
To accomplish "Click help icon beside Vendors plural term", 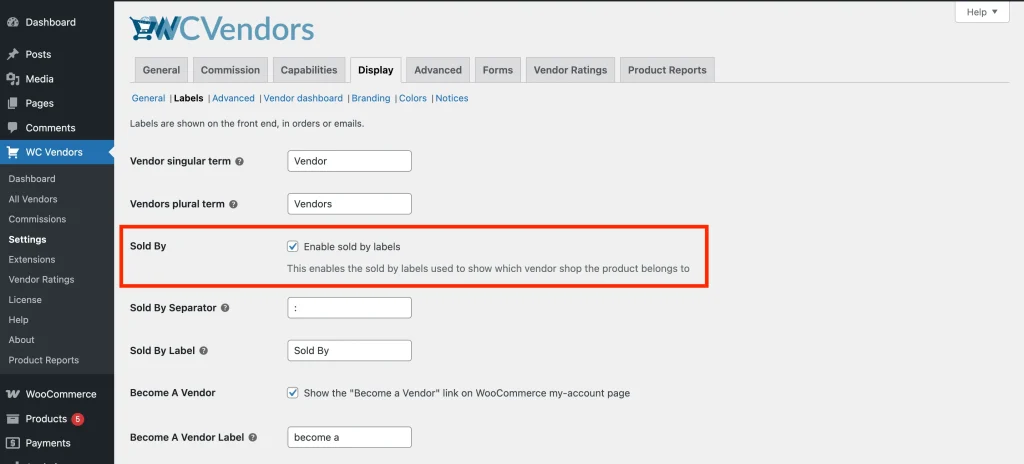I will click(x=233, y=204).
